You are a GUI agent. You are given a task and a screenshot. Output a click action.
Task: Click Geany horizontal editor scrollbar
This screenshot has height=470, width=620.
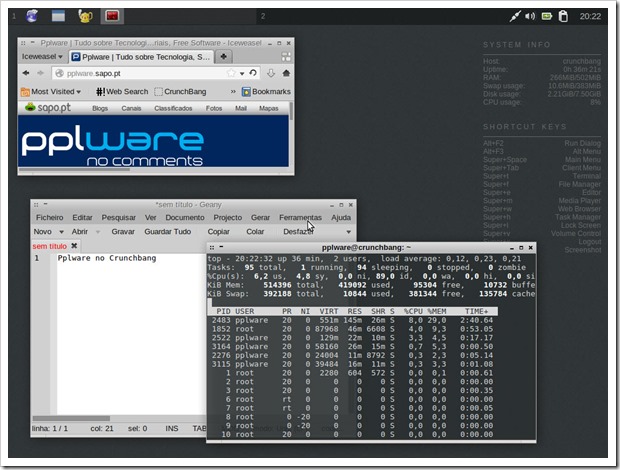(71, 418)
